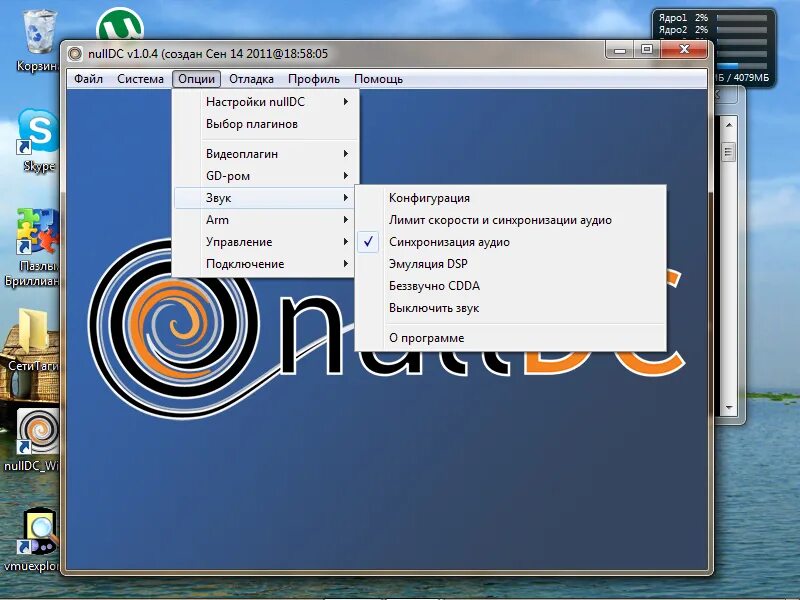Click scrollbar up arrow in background window
The width and height of the screenshot is (800, 600).
tap(729, 125)
